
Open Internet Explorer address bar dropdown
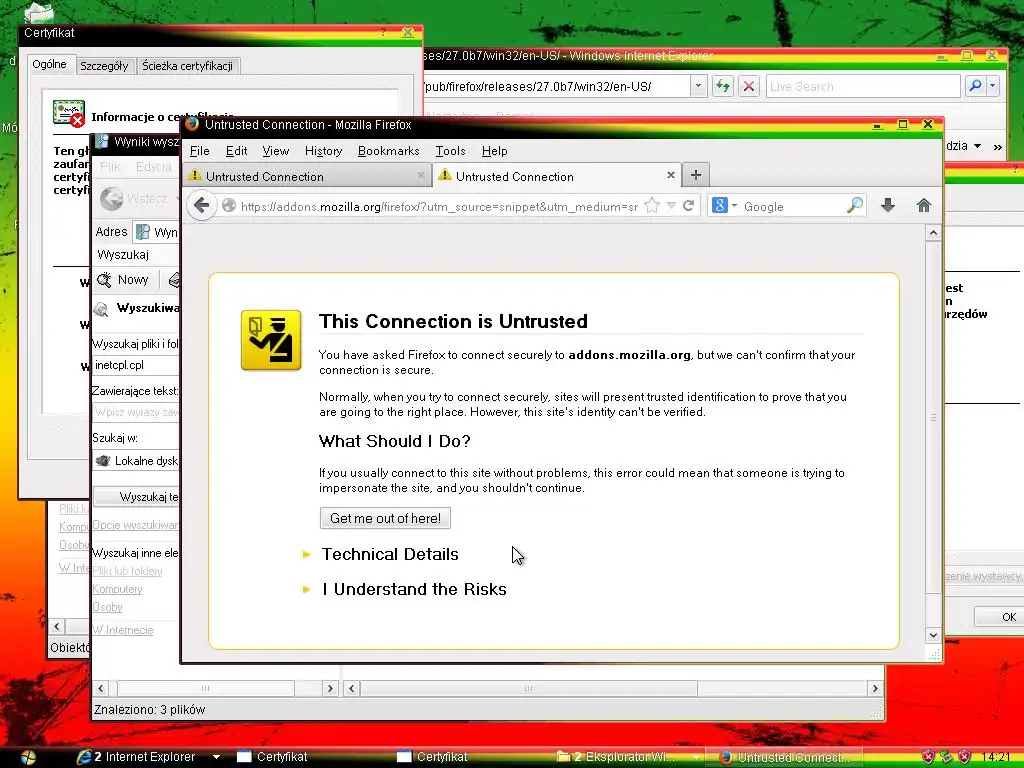click(698, 86)
